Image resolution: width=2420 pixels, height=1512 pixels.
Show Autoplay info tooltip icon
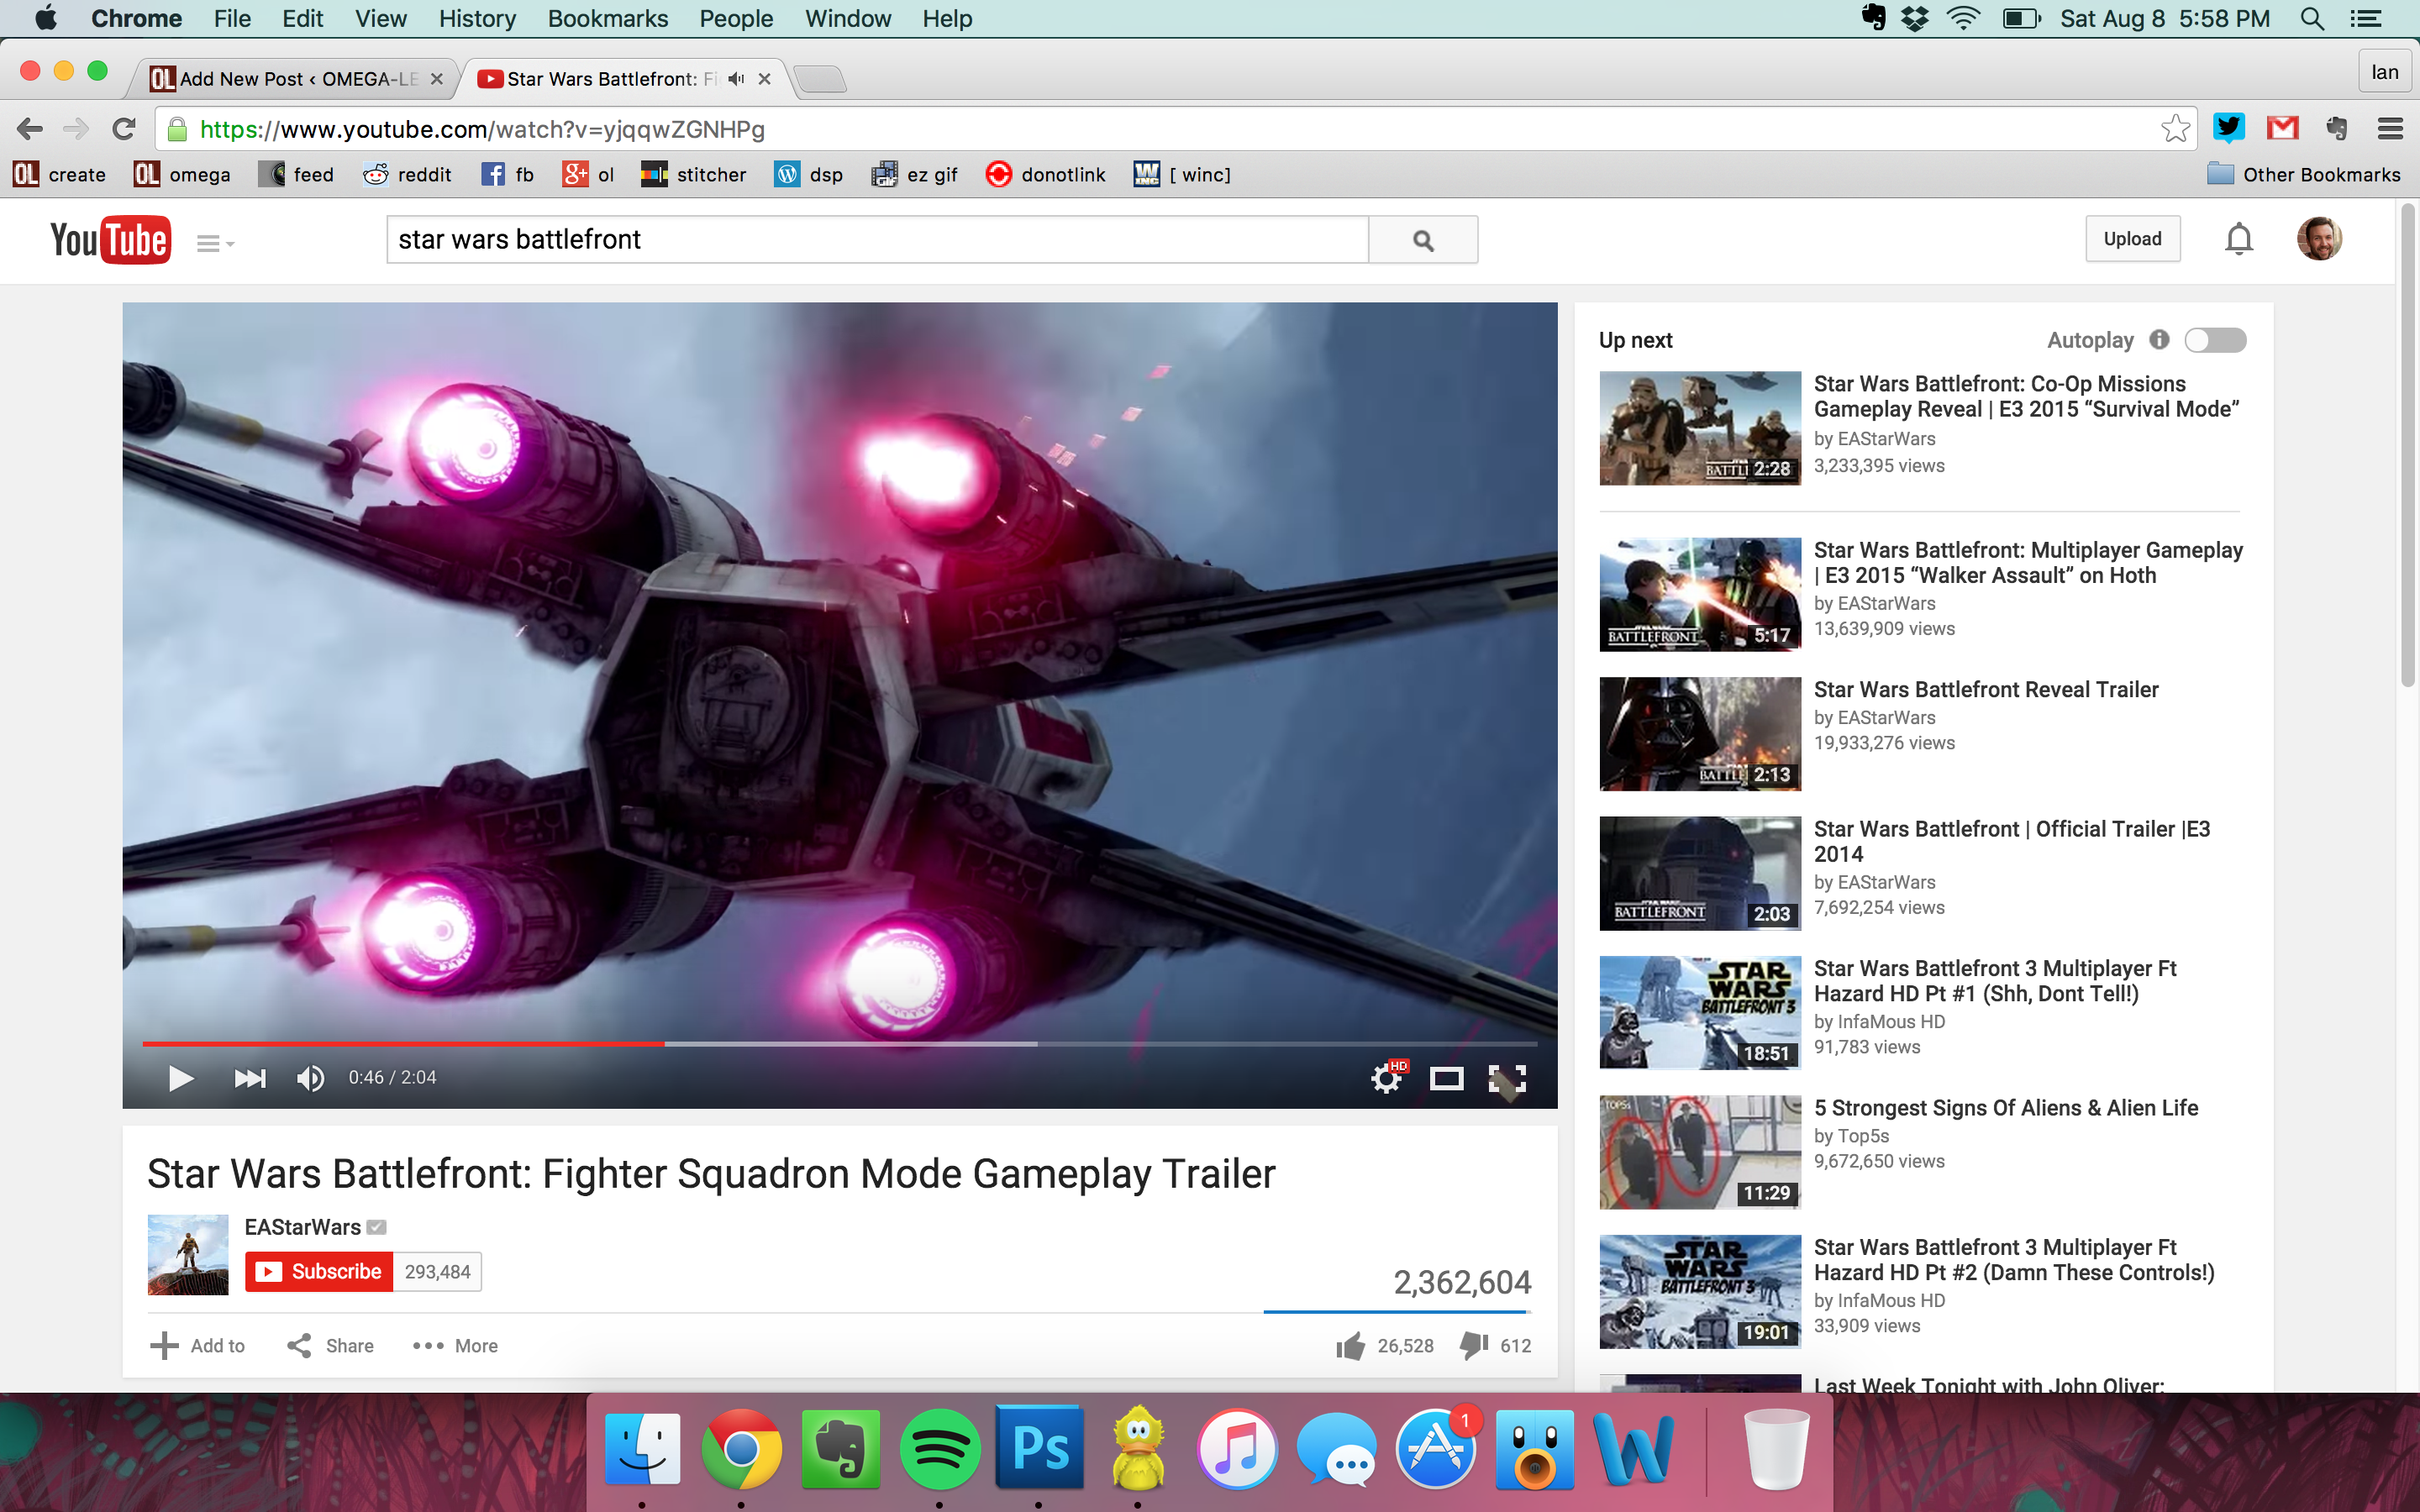point(2160,340)
